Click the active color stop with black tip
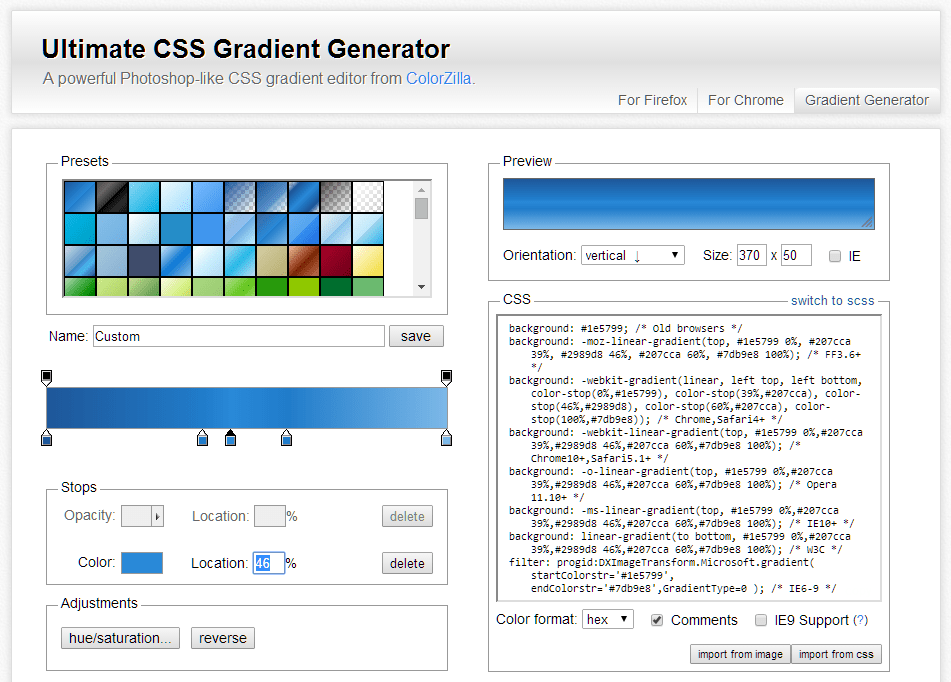This screenshot has width=951, height=682. (231, 438)
